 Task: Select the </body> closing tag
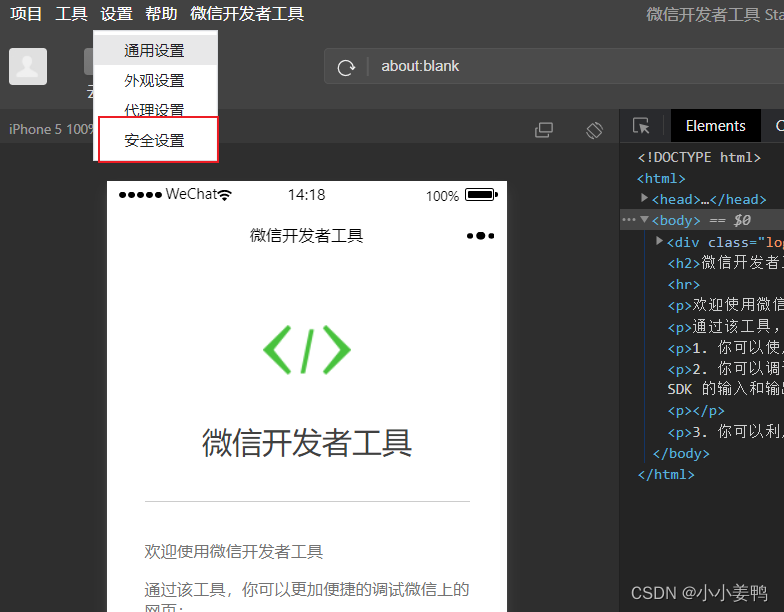tap(681, 454)
